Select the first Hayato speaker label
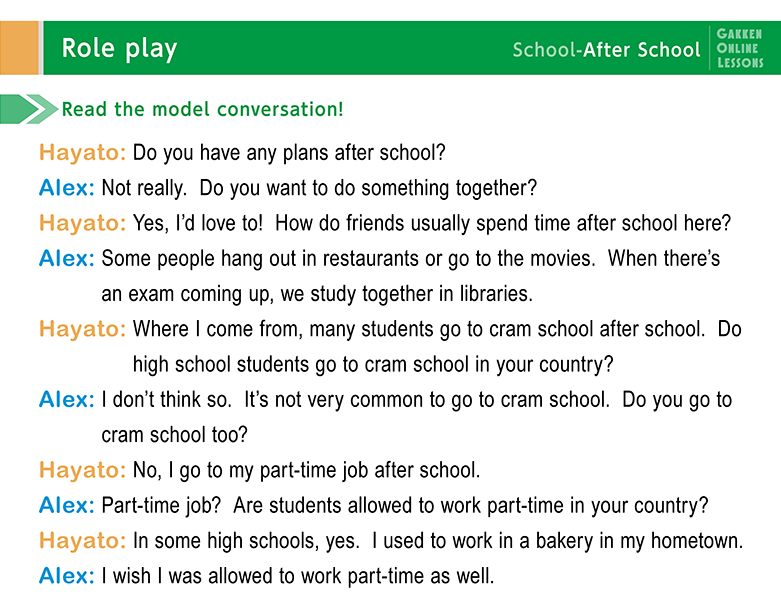Screen dimensions: 781x596 coord(82,154)
